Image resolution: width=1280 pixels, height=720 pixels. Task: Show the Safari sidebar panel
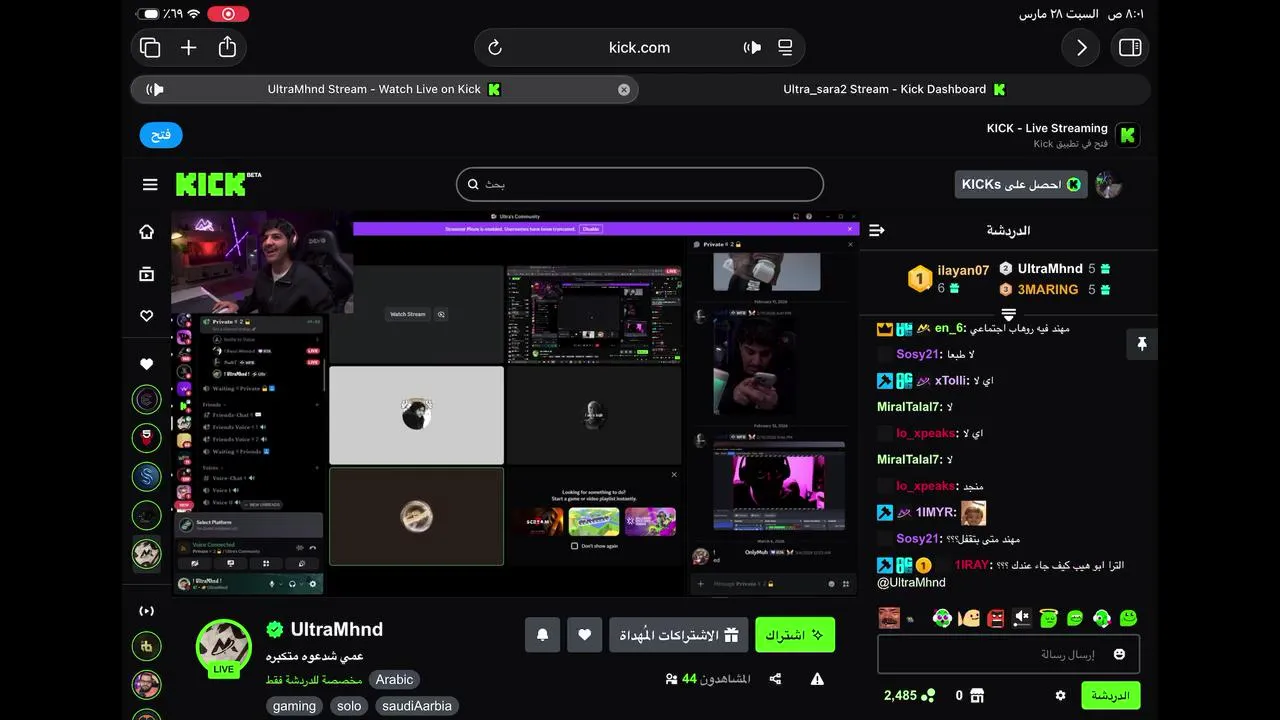(1130, 47)
